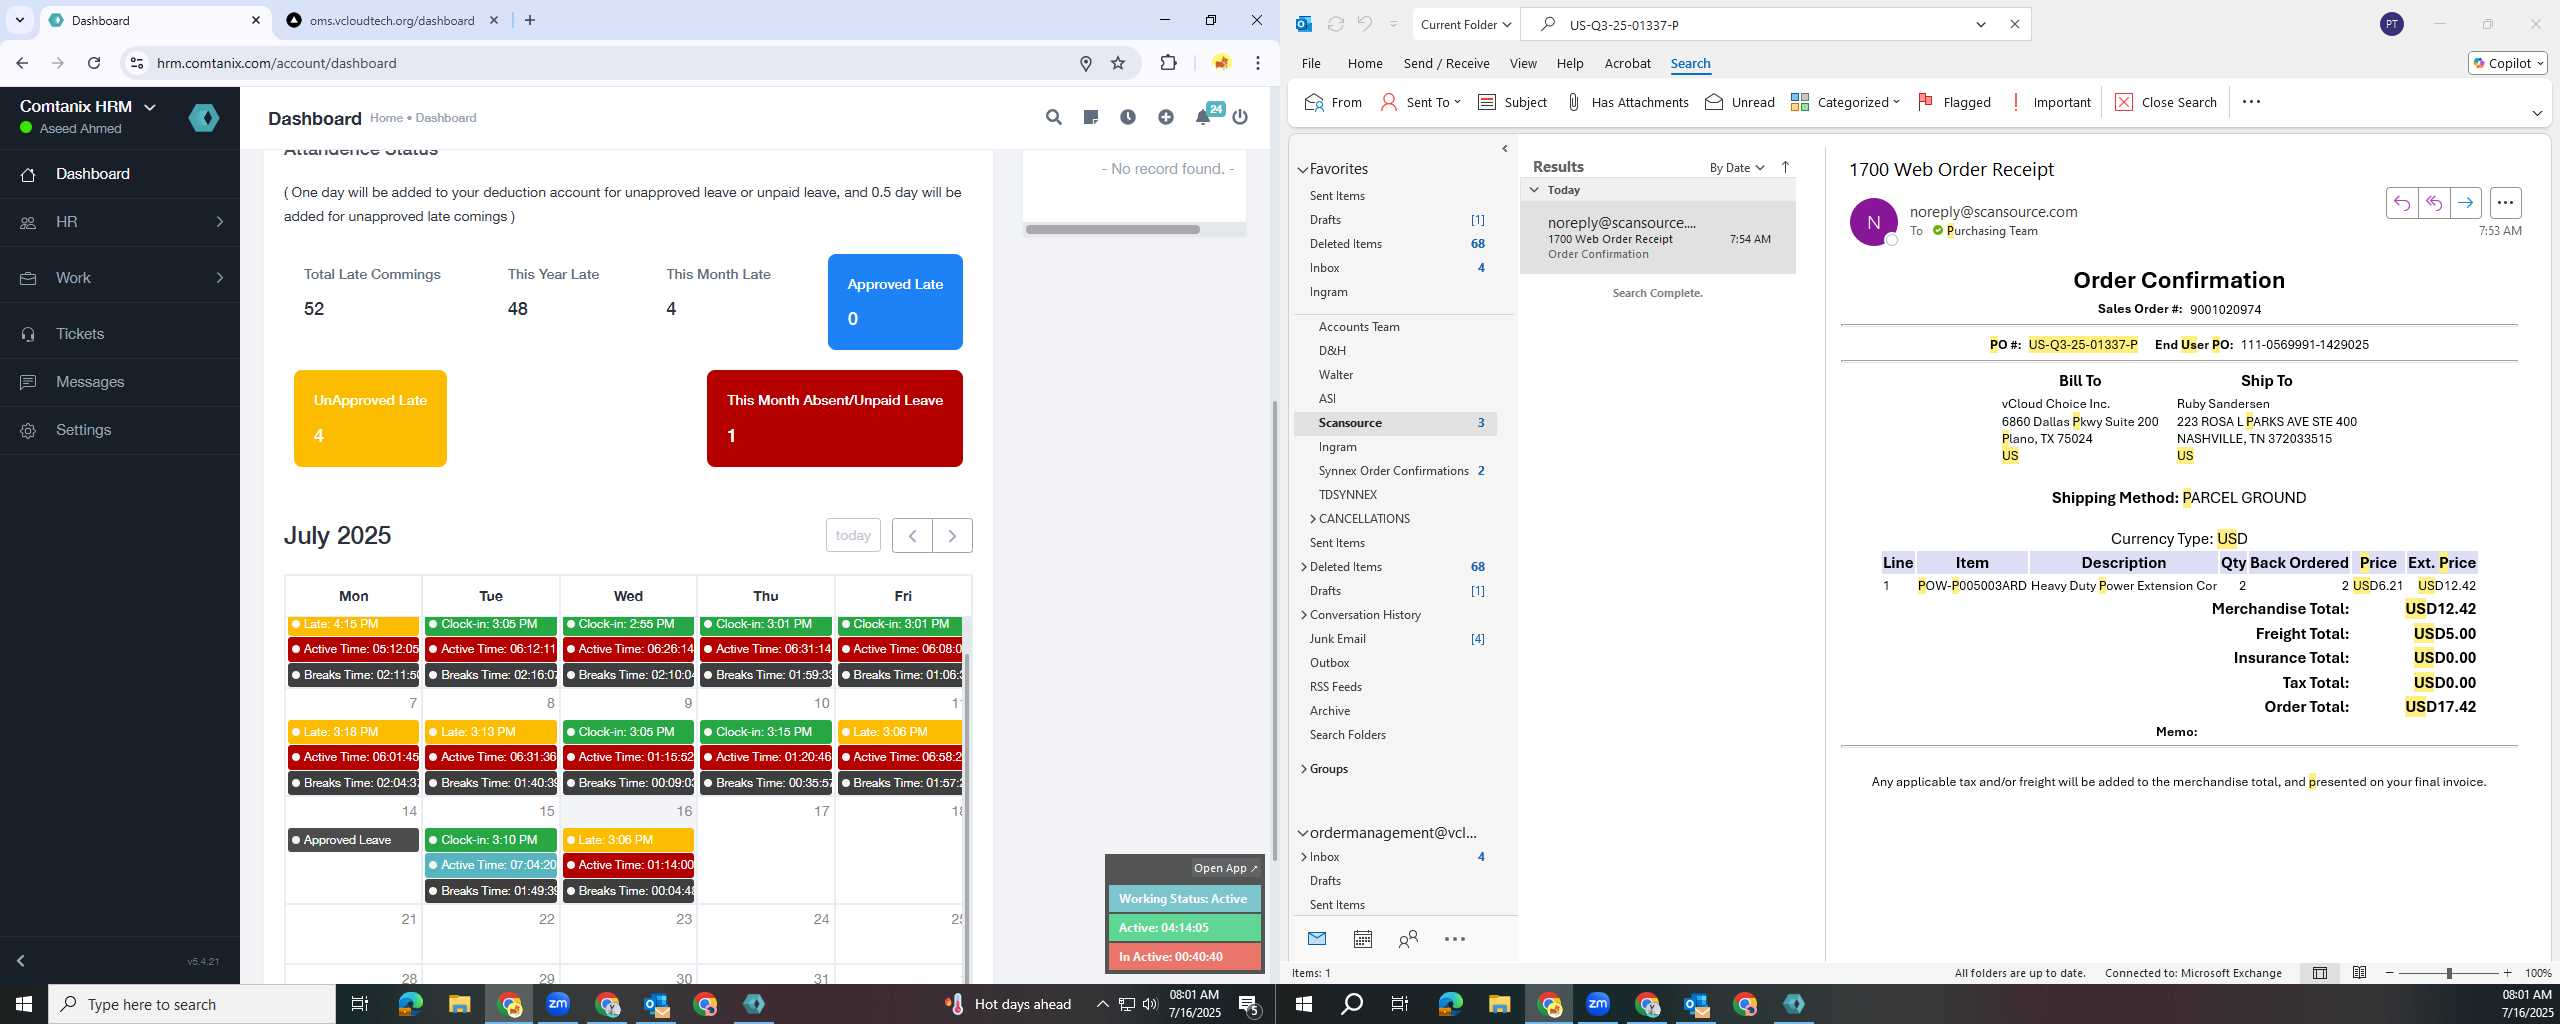The height and width of the screenshot is (1024, 2560).
Task: Open the 1700 Web Order Receipt result
Action: (x=1657, y=238)
